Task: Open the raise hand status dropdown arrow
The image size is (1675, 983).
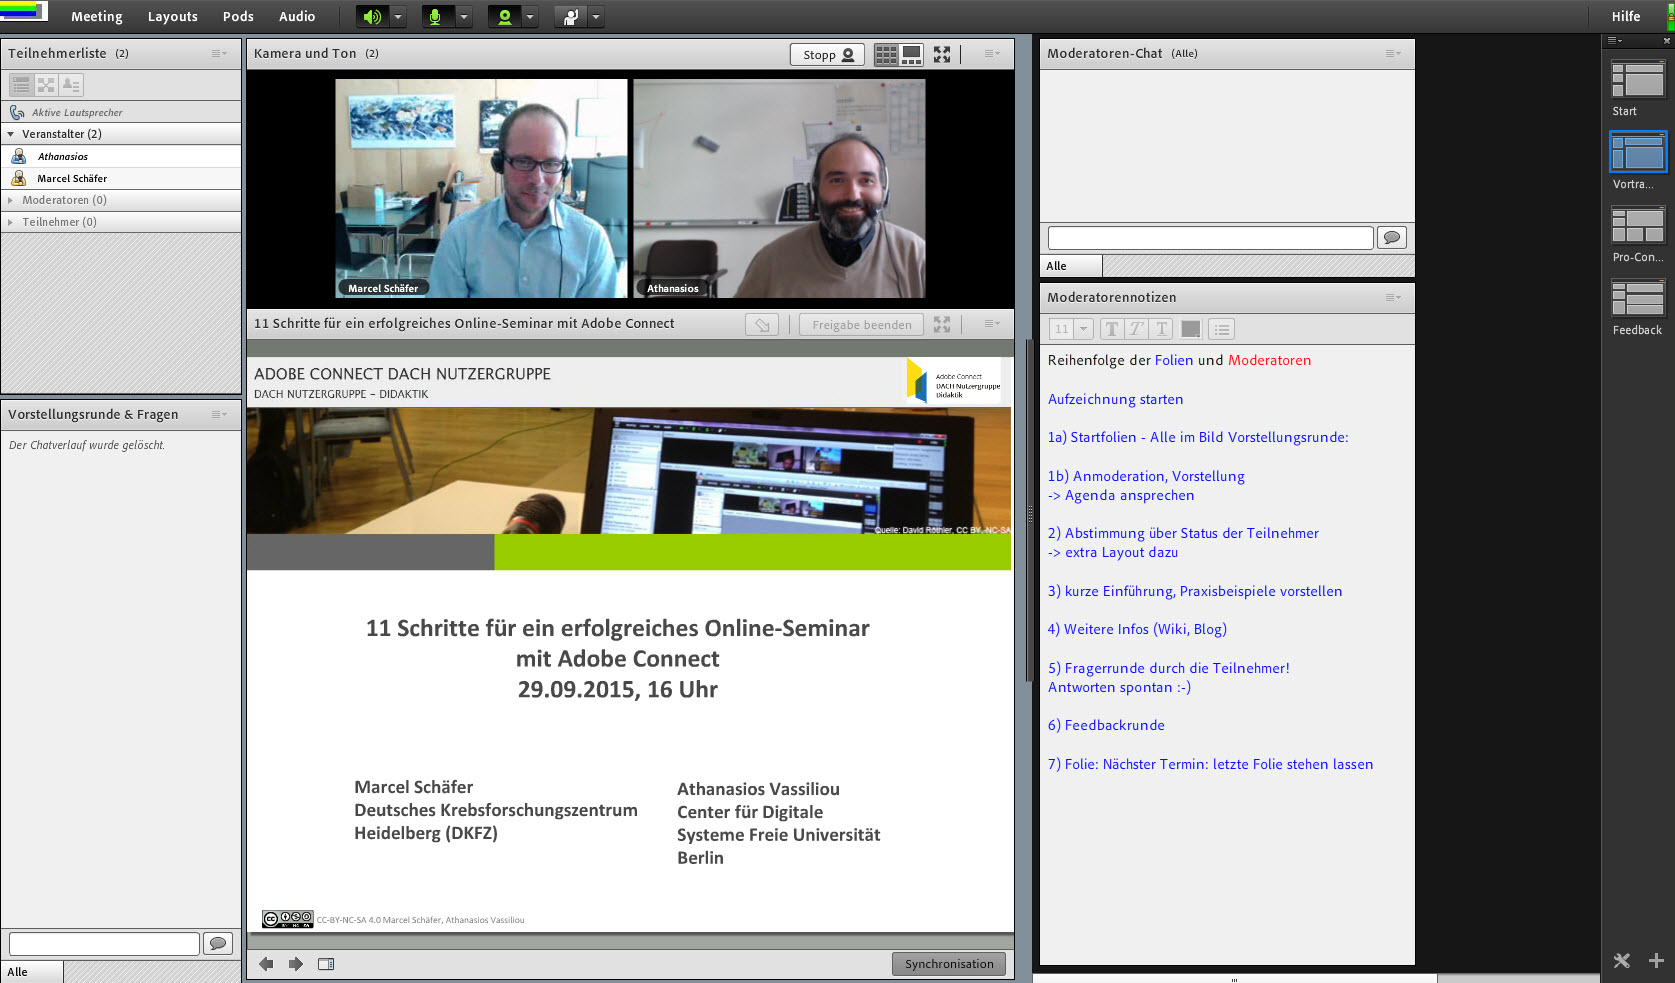Action: point(596,17)
